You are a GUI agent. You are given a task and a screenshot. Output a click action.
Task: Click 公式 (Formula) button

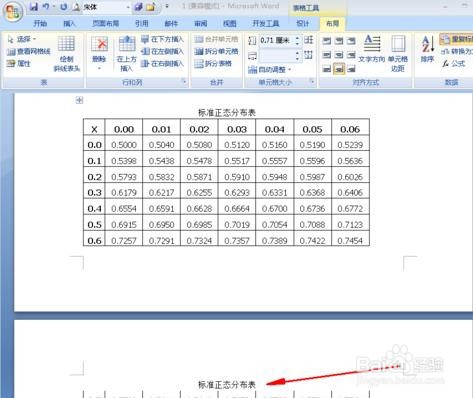tap(453, 63)
